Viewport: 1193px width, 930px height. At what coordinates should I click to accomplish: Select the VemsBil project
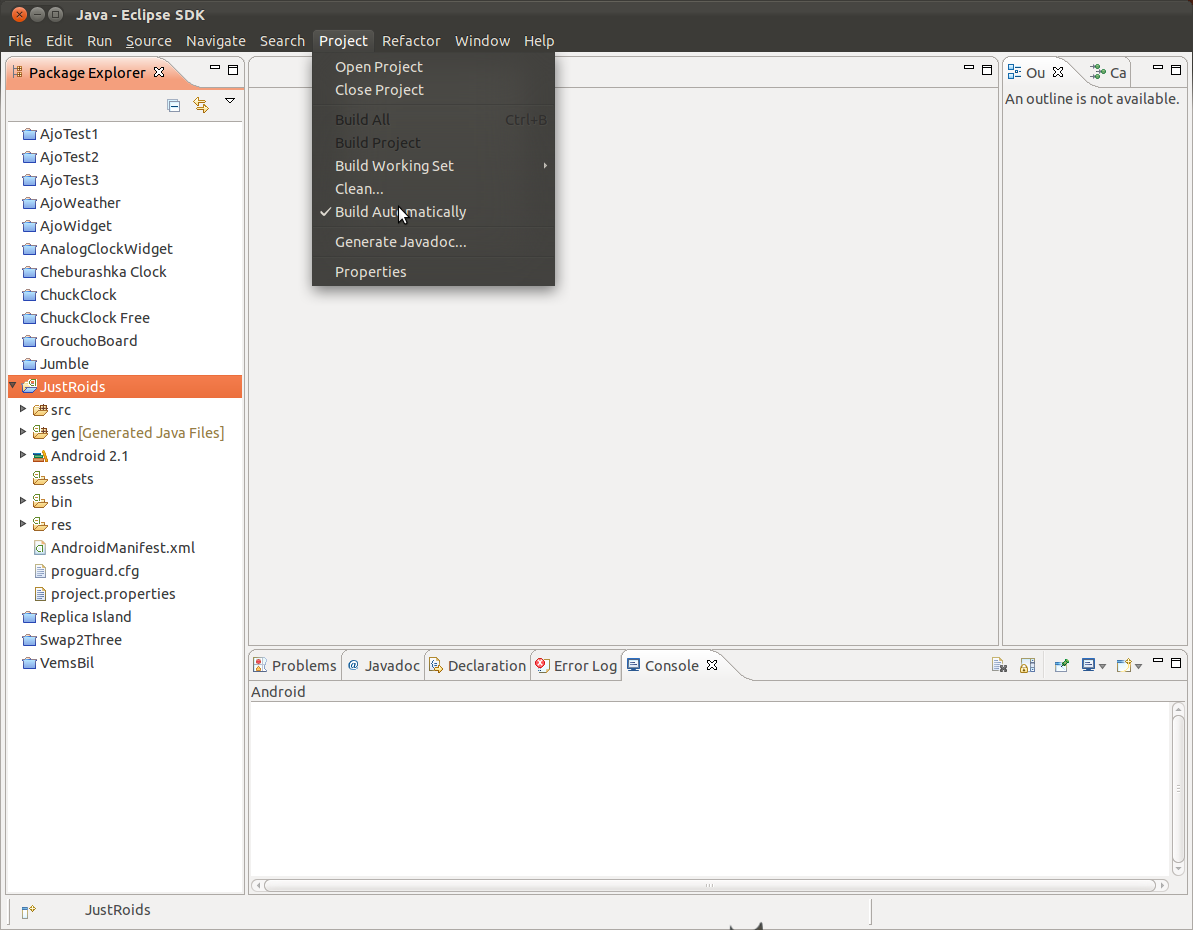tap(58, 663)
